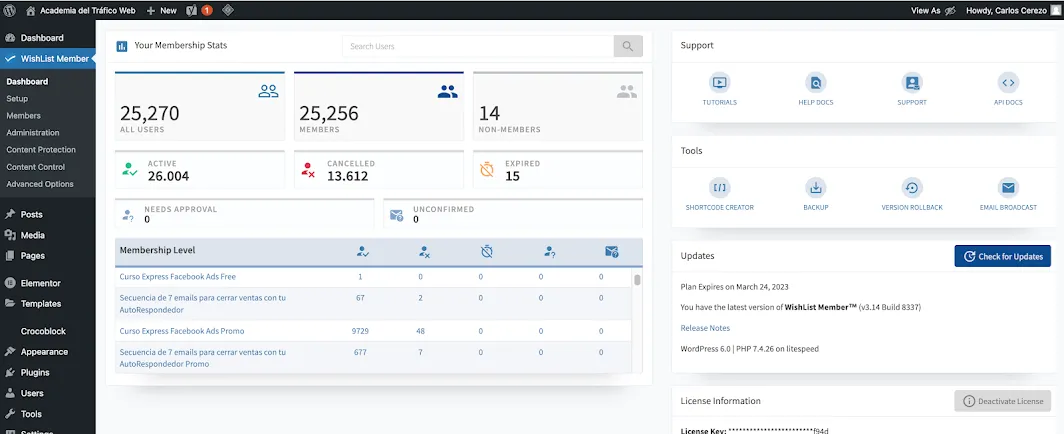Screen dimensions: 1064x434
Task: Open WishList Member menu item
Action: click(48, 59)
